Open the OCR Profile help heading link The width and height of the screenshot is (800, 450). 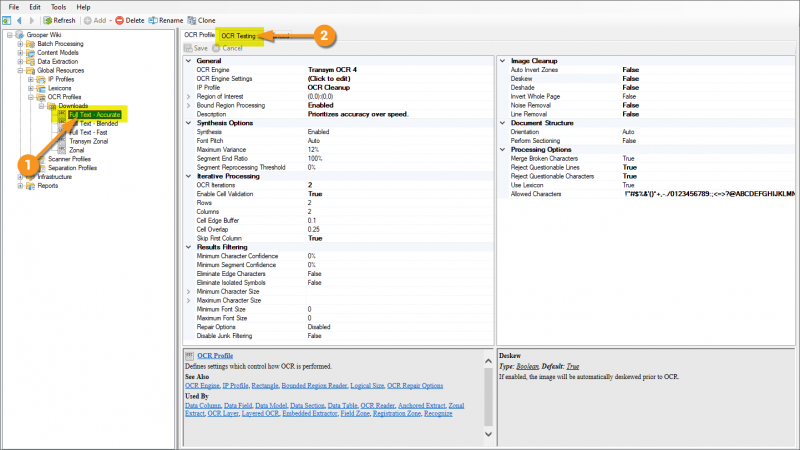click(215, 356)
